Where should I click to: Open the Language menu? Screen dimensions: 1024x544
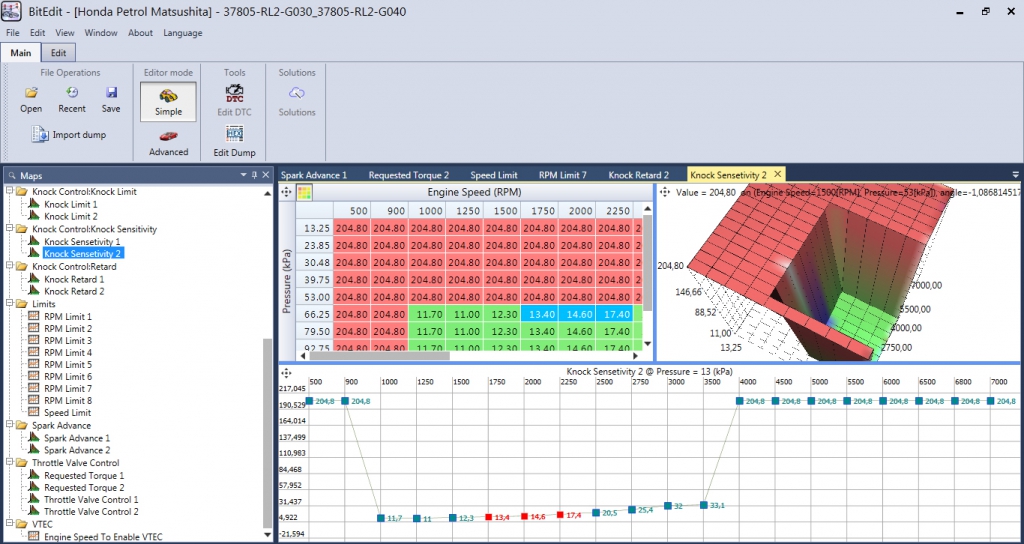(x=183, y=33)
